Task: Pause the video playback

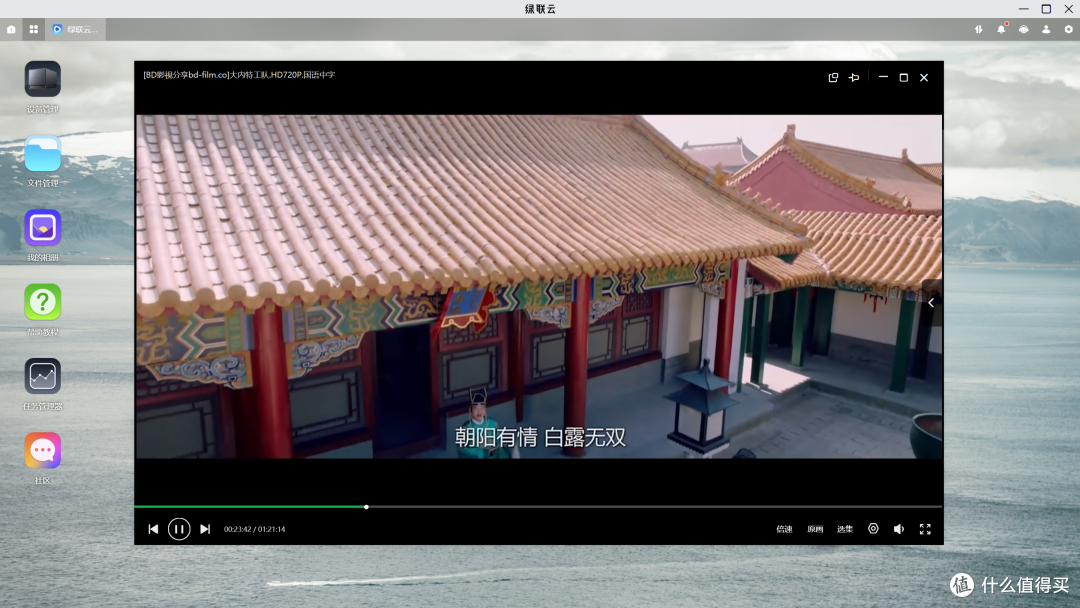Action: click(179, 529)
